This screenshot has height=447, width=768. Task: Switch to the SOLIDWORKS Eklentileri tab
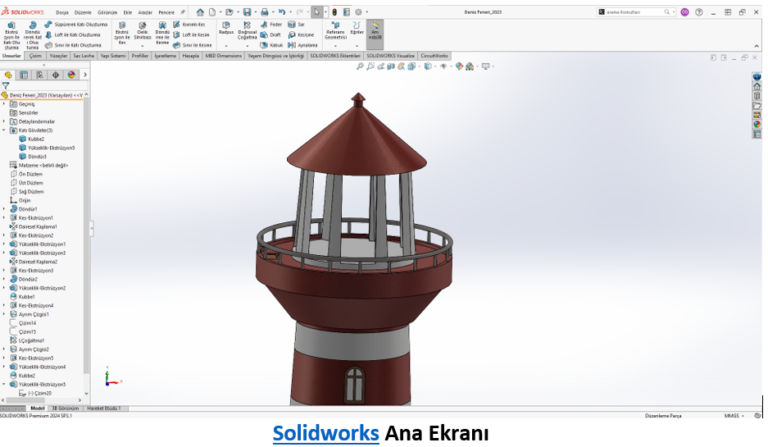[335, 56]
